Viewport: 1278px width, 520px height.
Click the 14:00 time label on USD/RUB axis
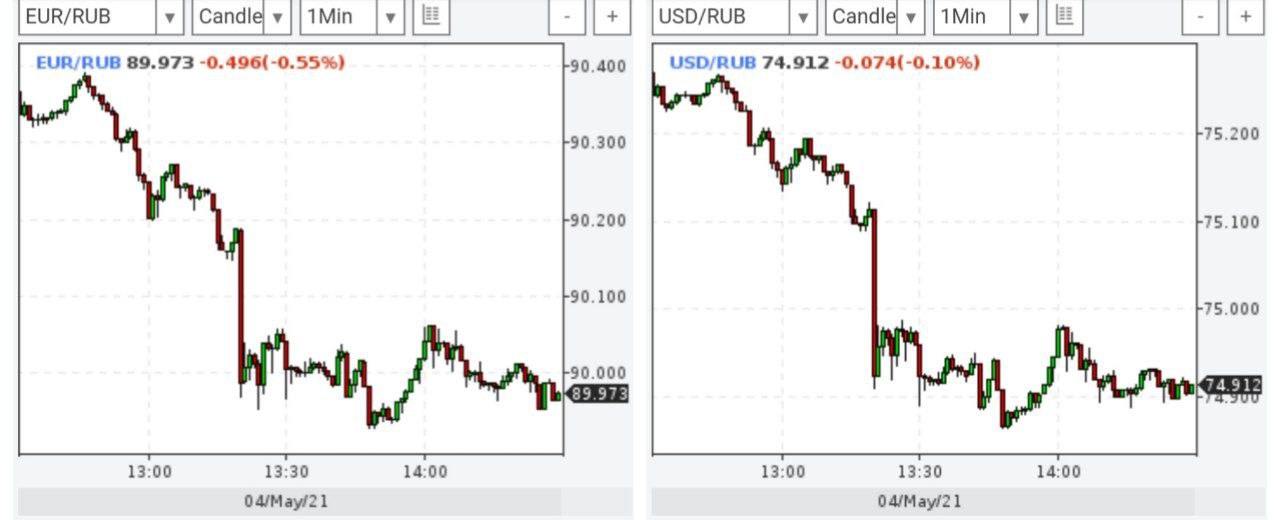pyautogui.click(x=1058, y=471)
